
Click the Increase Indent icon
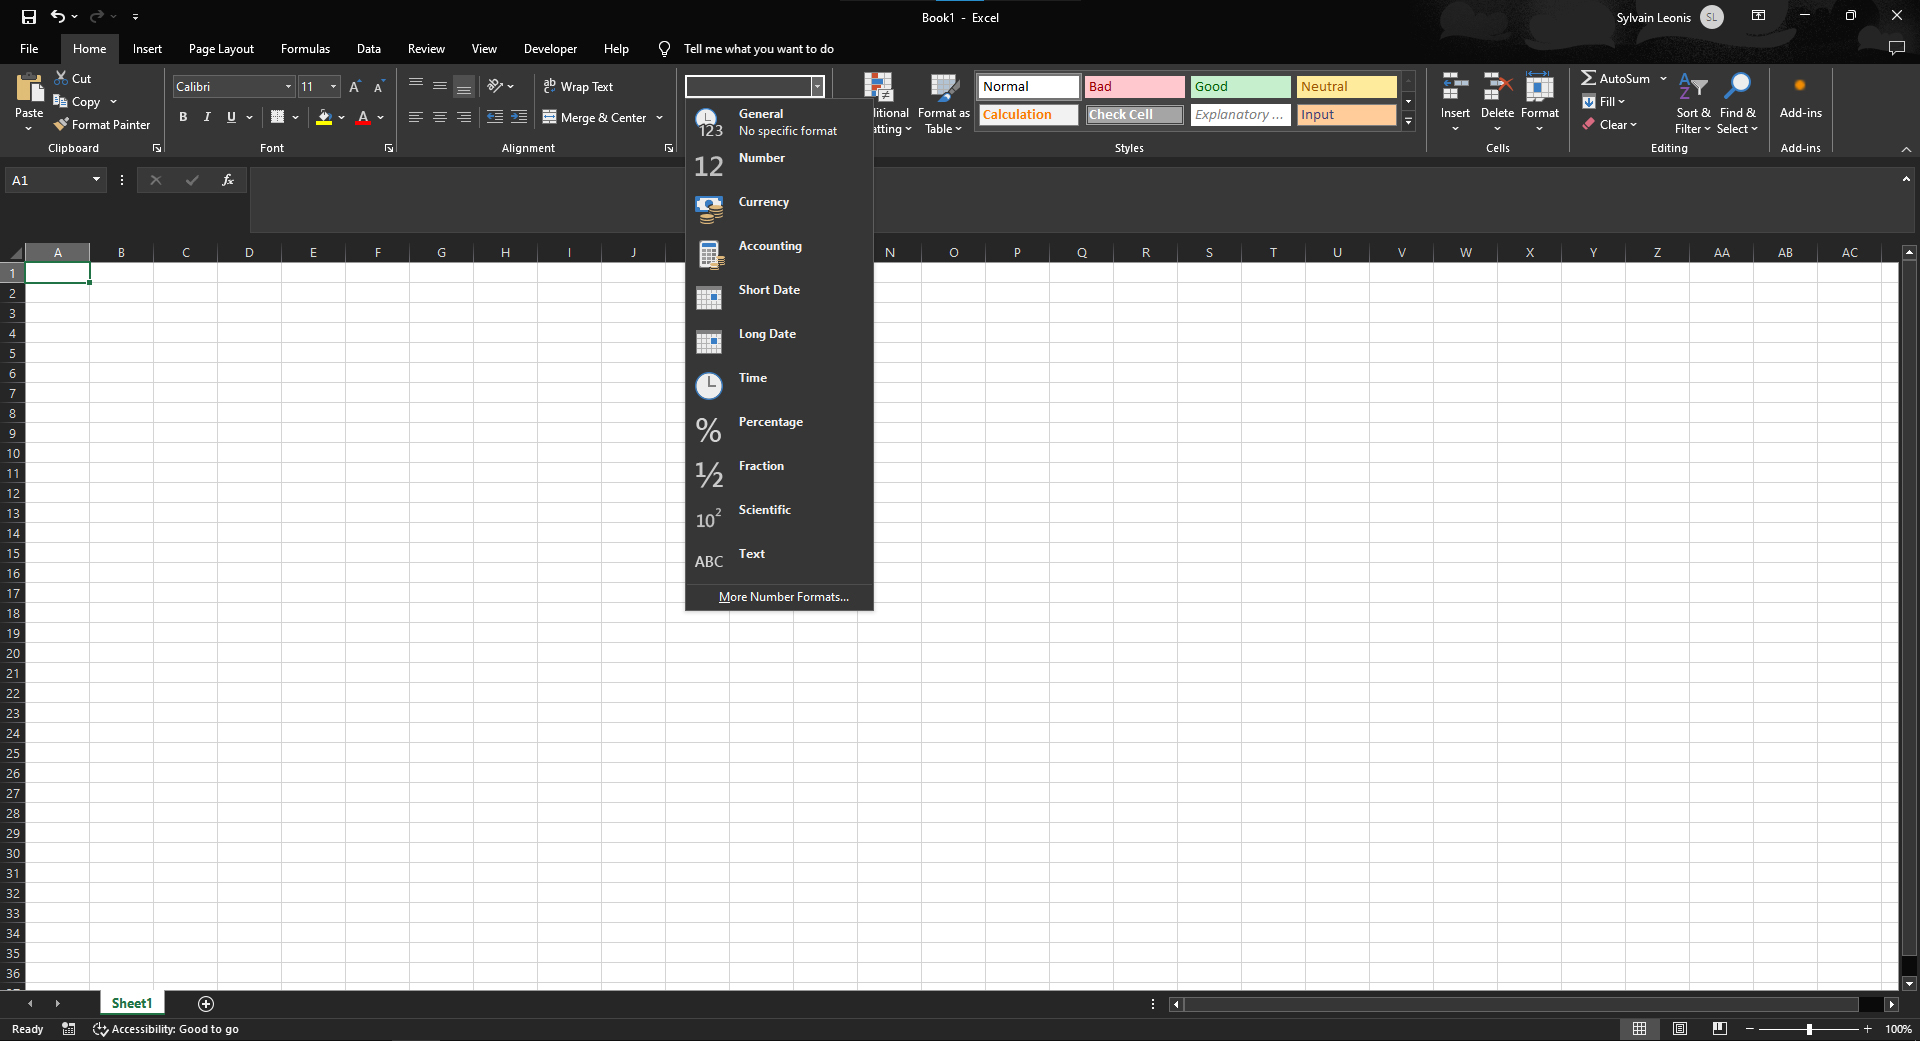pyautogui.click(x=518, y=117)
